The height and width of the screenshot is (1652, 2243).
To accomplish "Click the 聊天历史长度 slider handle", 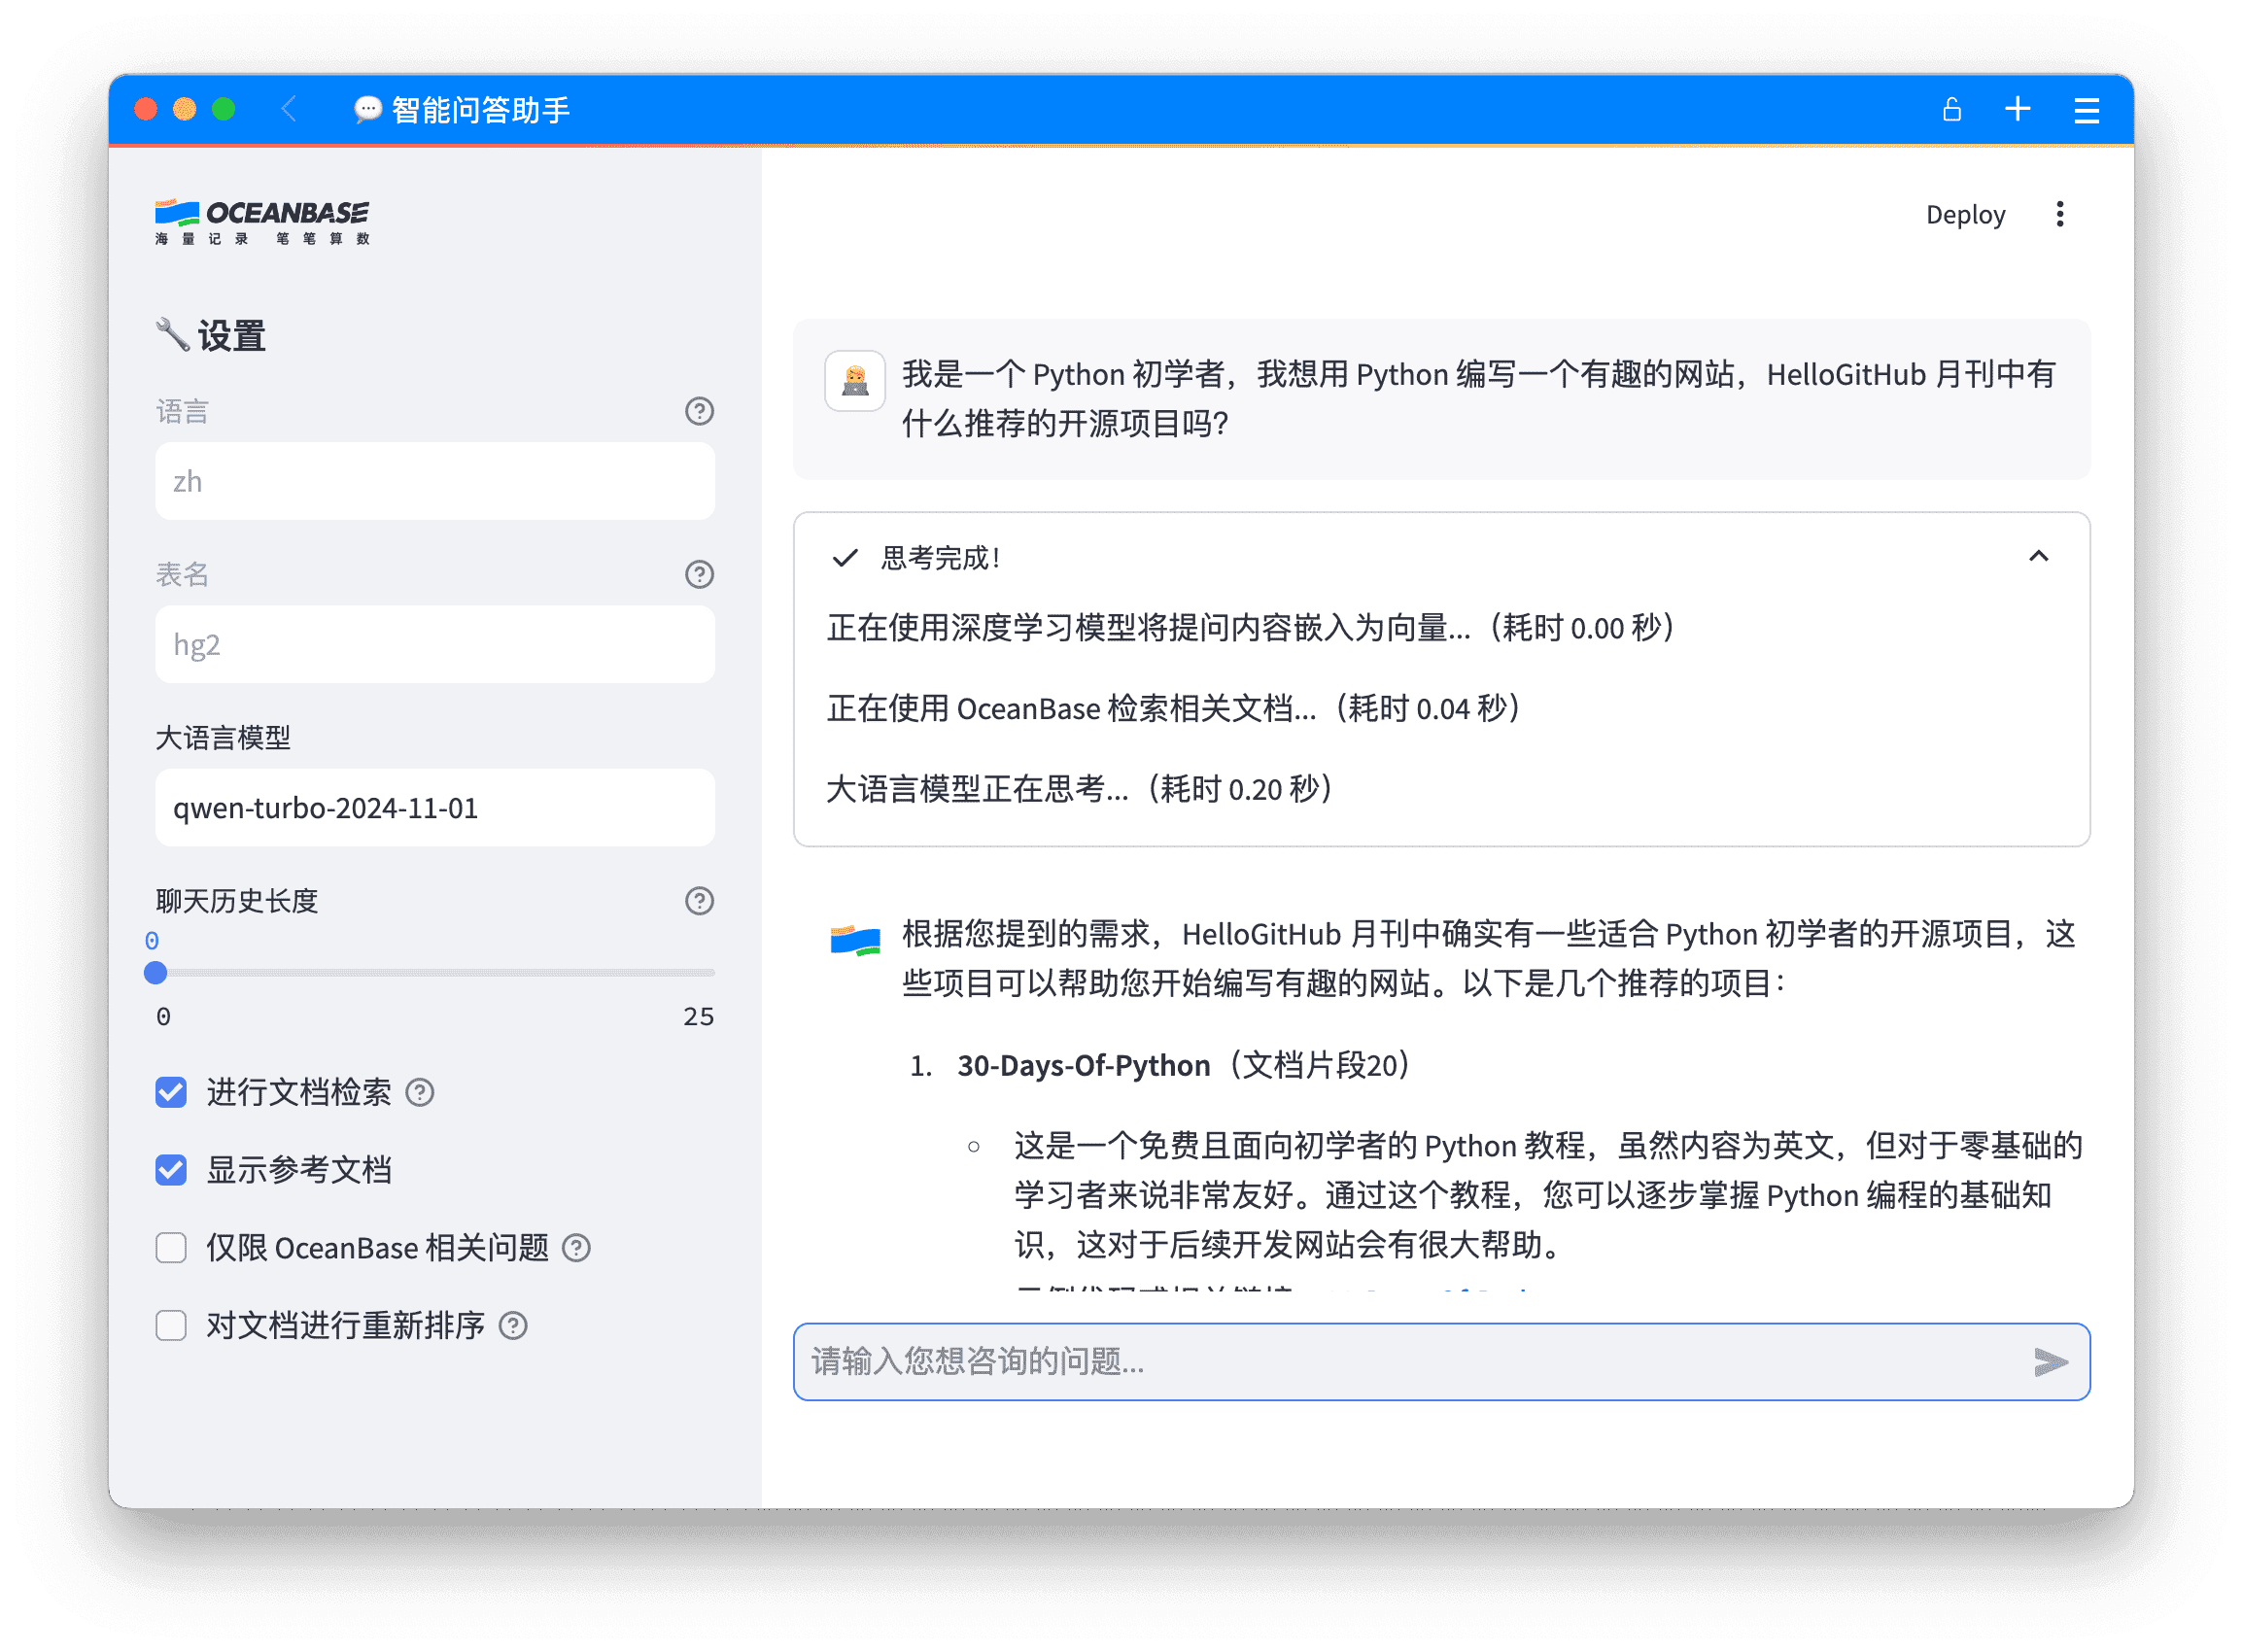I will click(155, 972).
